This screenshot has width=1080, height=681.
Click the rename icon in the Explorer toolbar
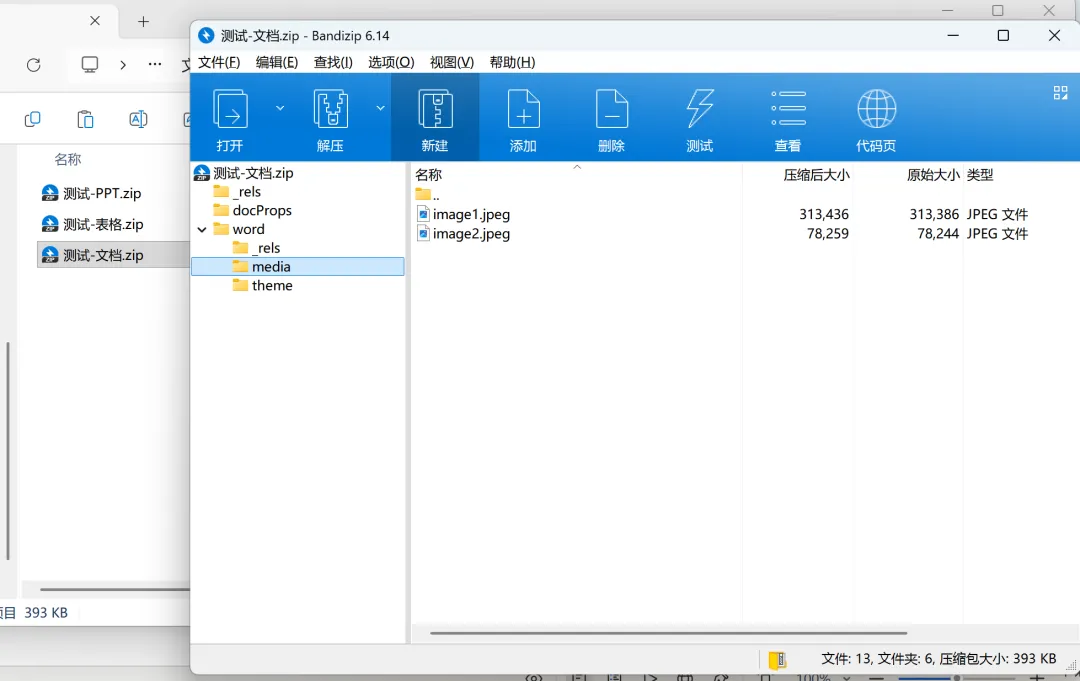138,119
